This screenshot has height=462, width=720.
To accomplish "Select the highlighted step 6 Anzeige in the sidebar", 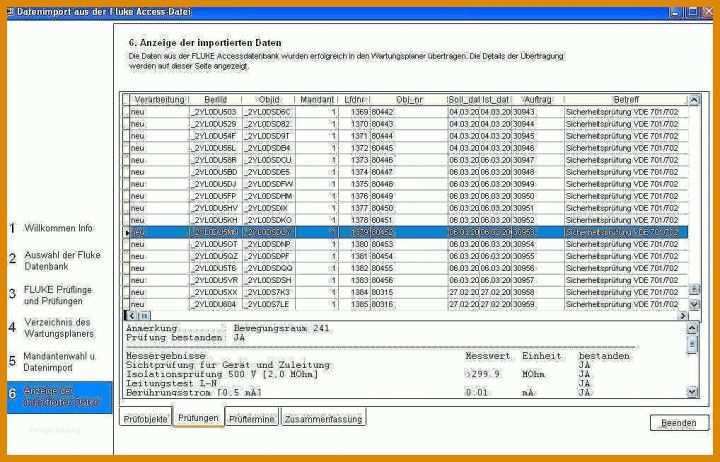I will pos(59,397).
